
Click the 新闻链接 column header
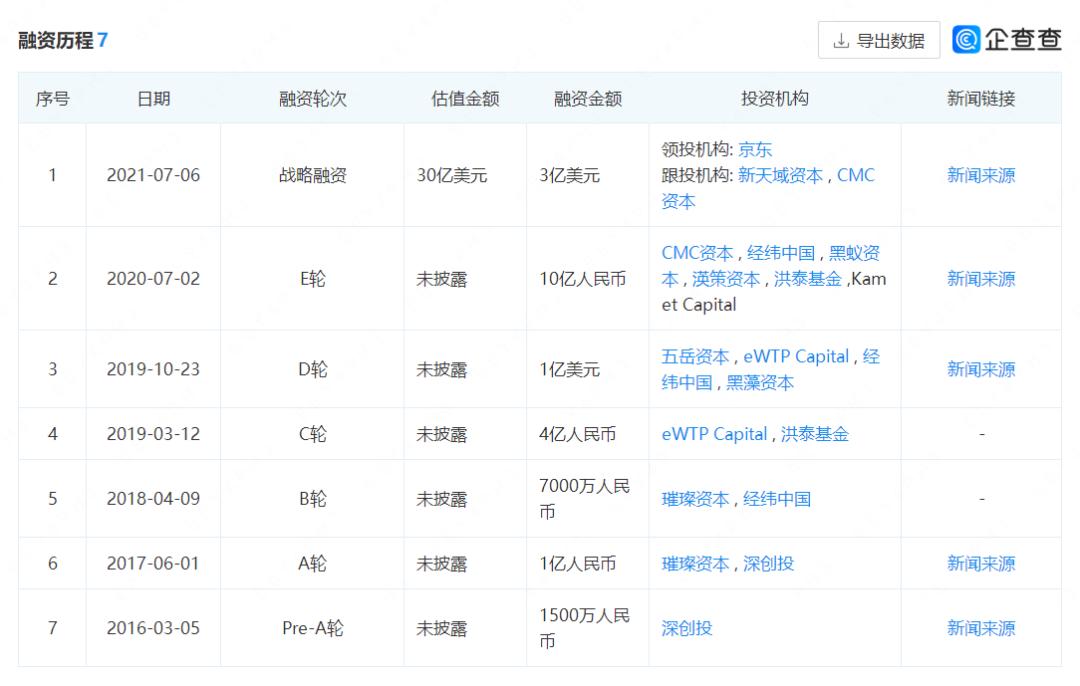point(981,98)
